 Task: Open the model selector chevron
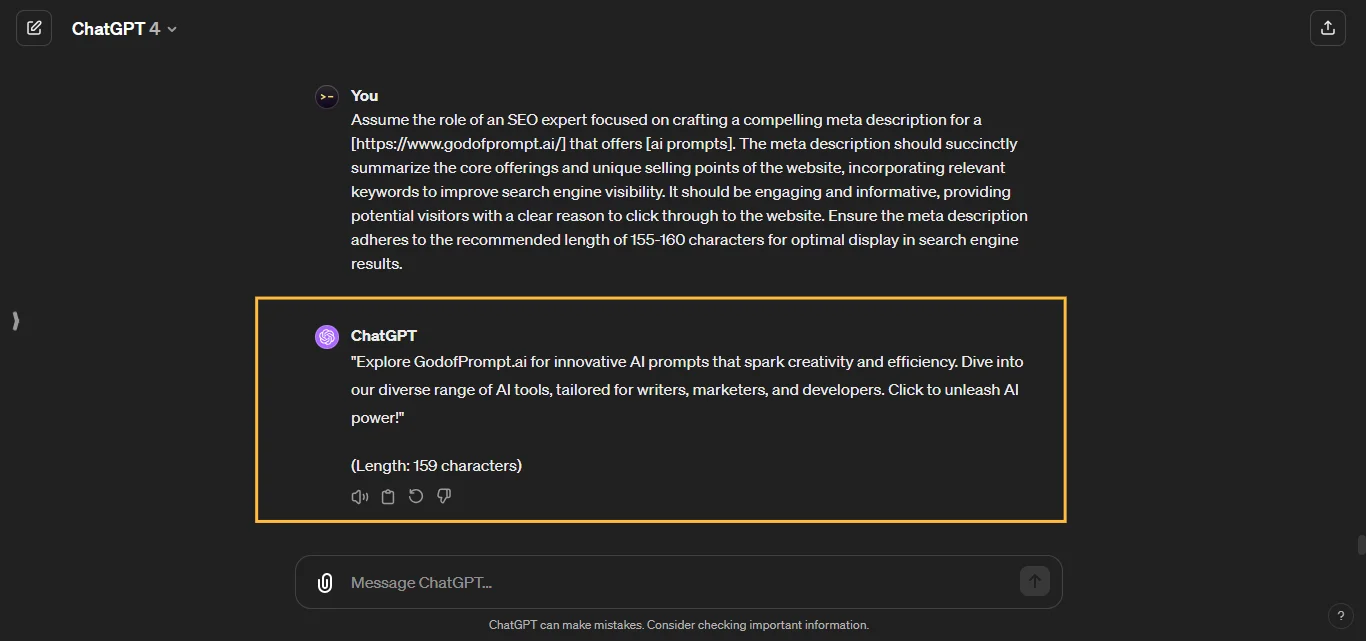tap(170, 29)
